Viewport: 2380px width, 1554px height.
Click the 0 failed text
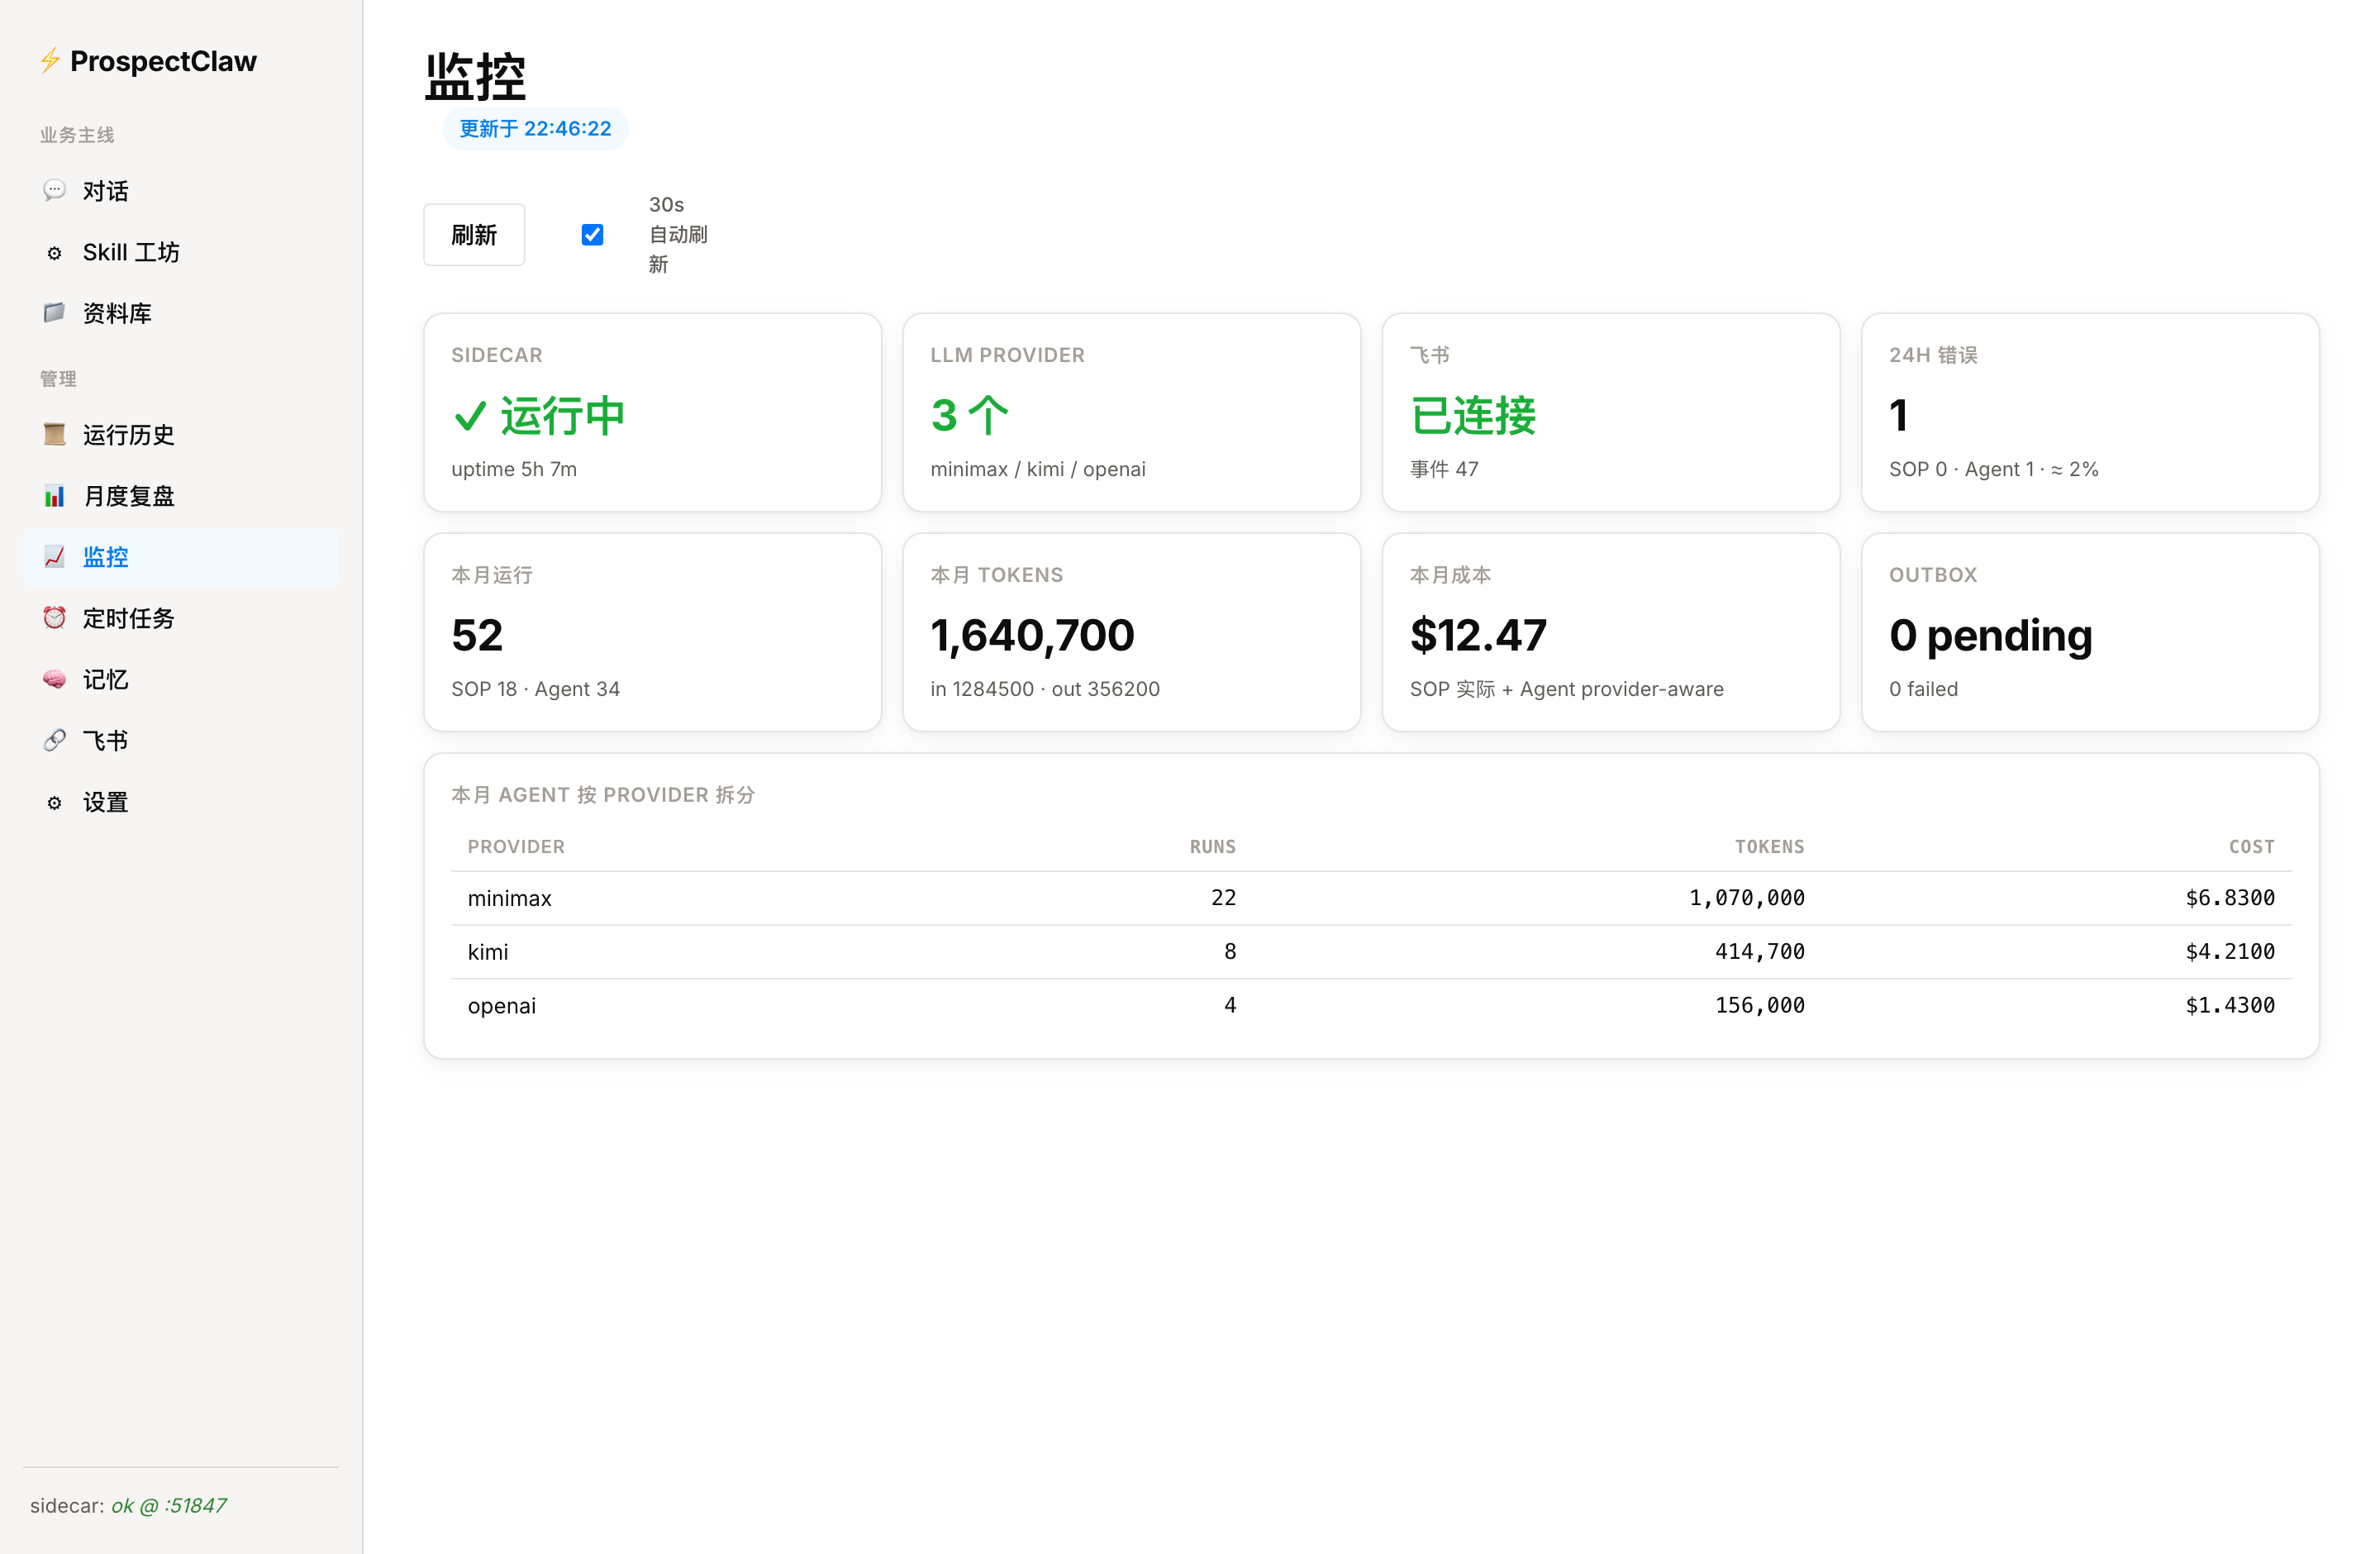pos(1923,689)
